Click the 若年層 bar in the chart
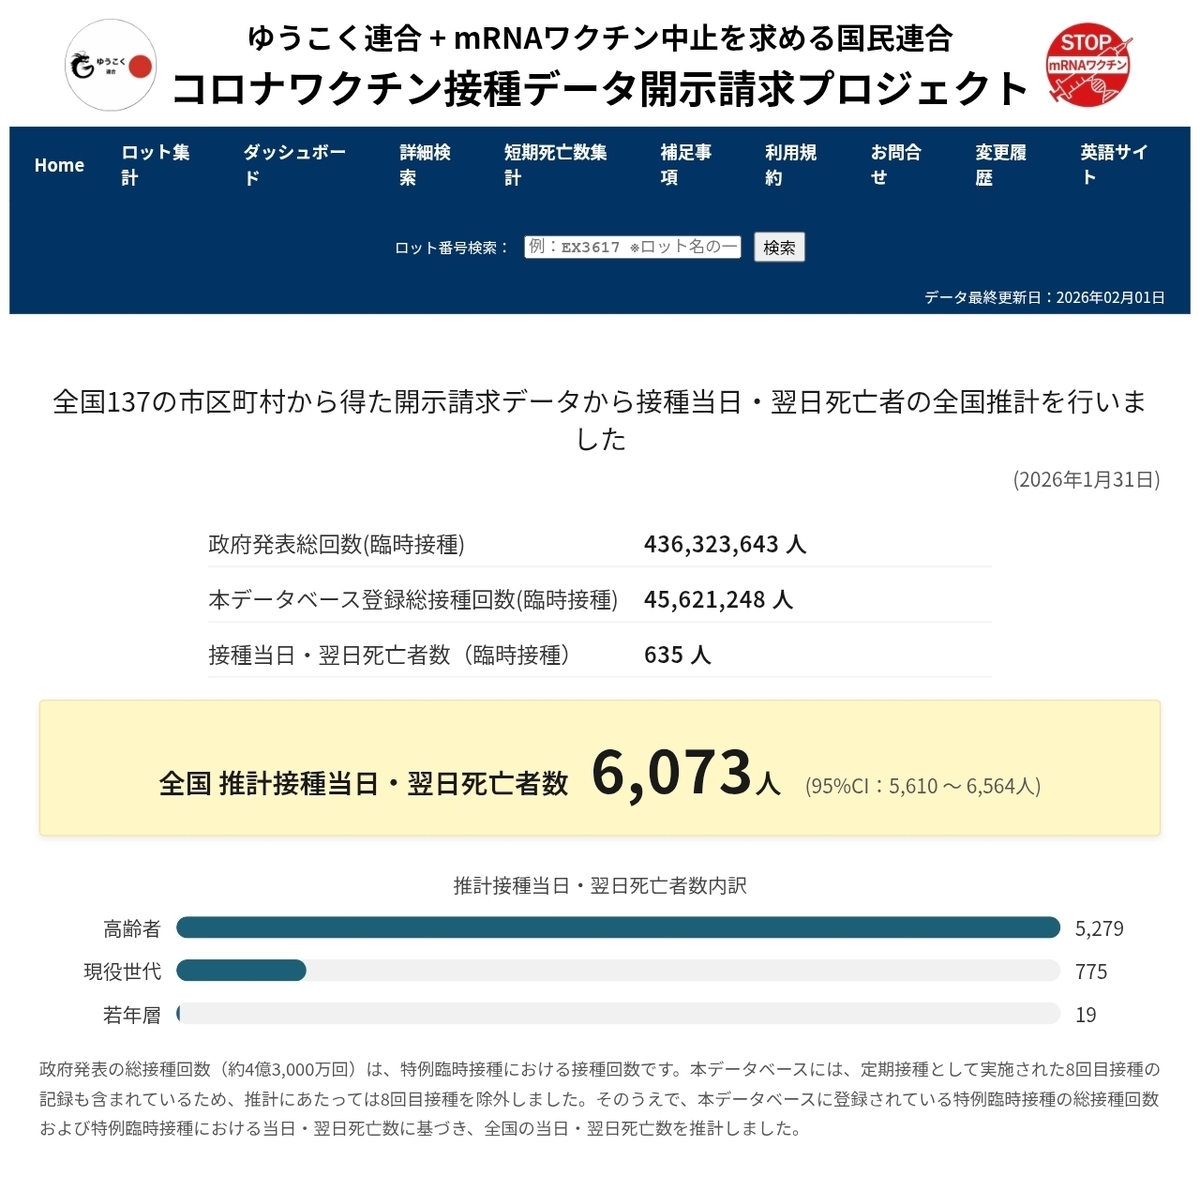The height and width of the screenshot is (1191, 1200). pos(178,1014)
